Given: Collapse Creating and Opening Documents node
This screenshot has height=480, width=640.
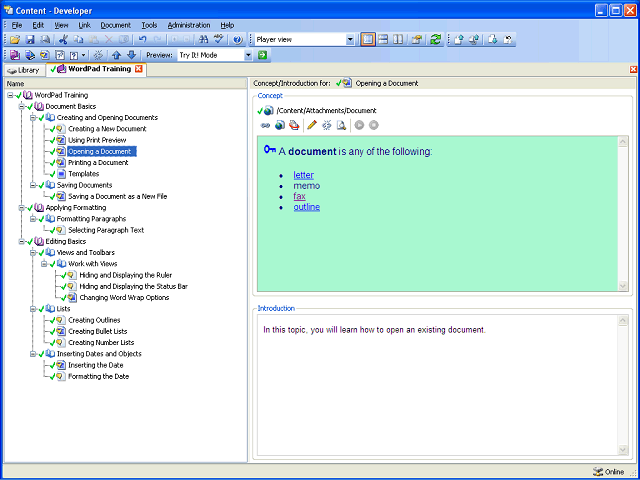Looking at the screenshot, I should click(x=33, y=118).
